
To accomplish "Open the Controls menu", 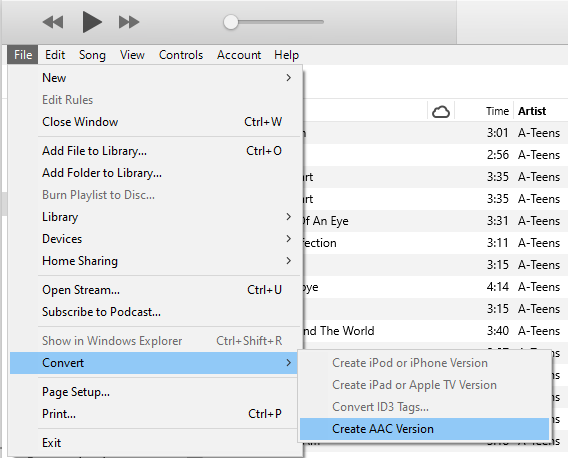I will (x=181, y=55).
